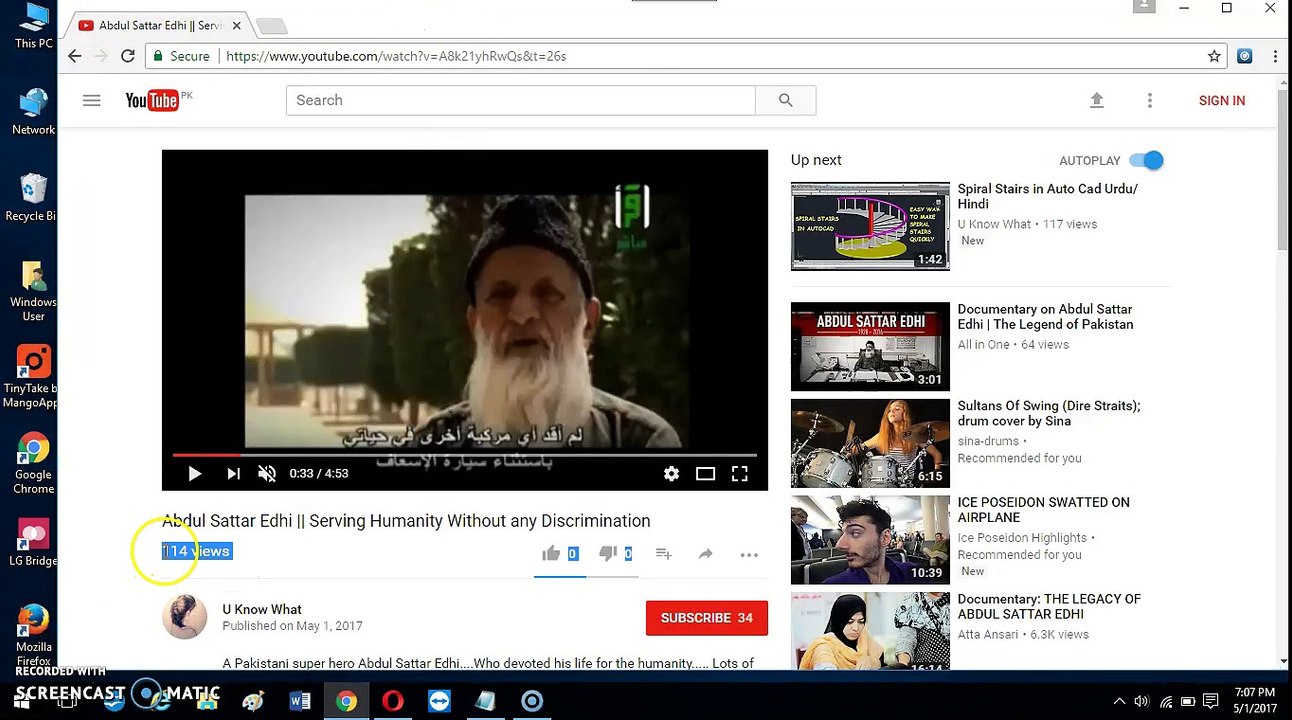Click the video title text
This screenshot has height=720, width=1292.
click(x=406, y=521)
